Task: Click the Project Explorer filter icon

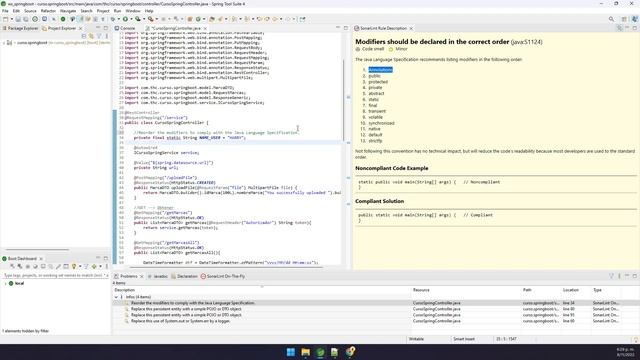Action: [x=99, y=36]
